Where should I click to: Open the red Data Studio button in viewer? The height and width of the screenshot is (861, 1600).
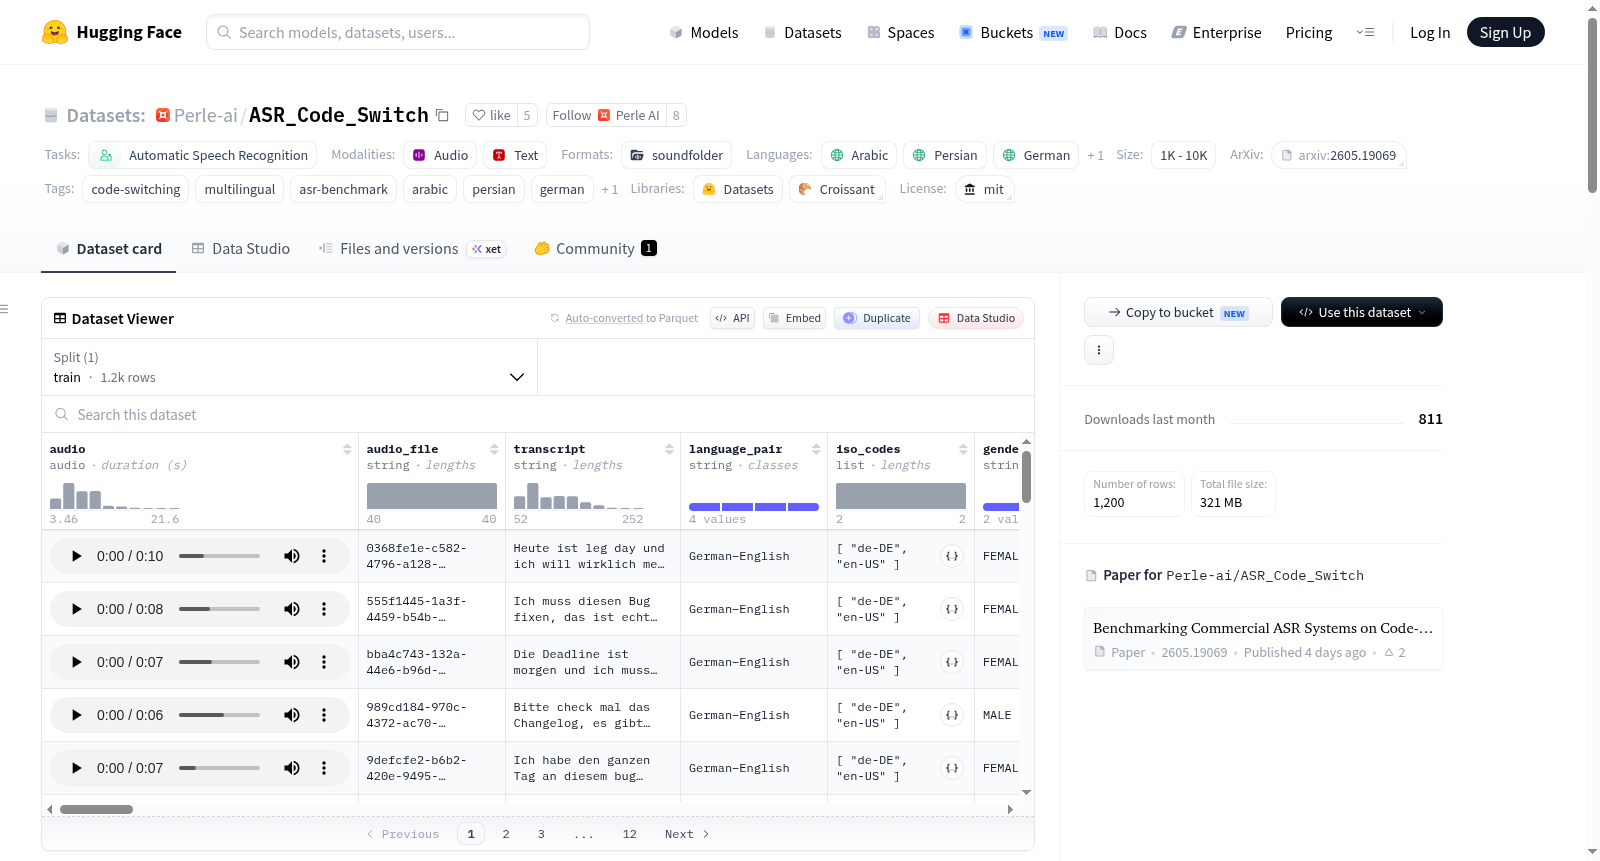(x=976, y=318)
